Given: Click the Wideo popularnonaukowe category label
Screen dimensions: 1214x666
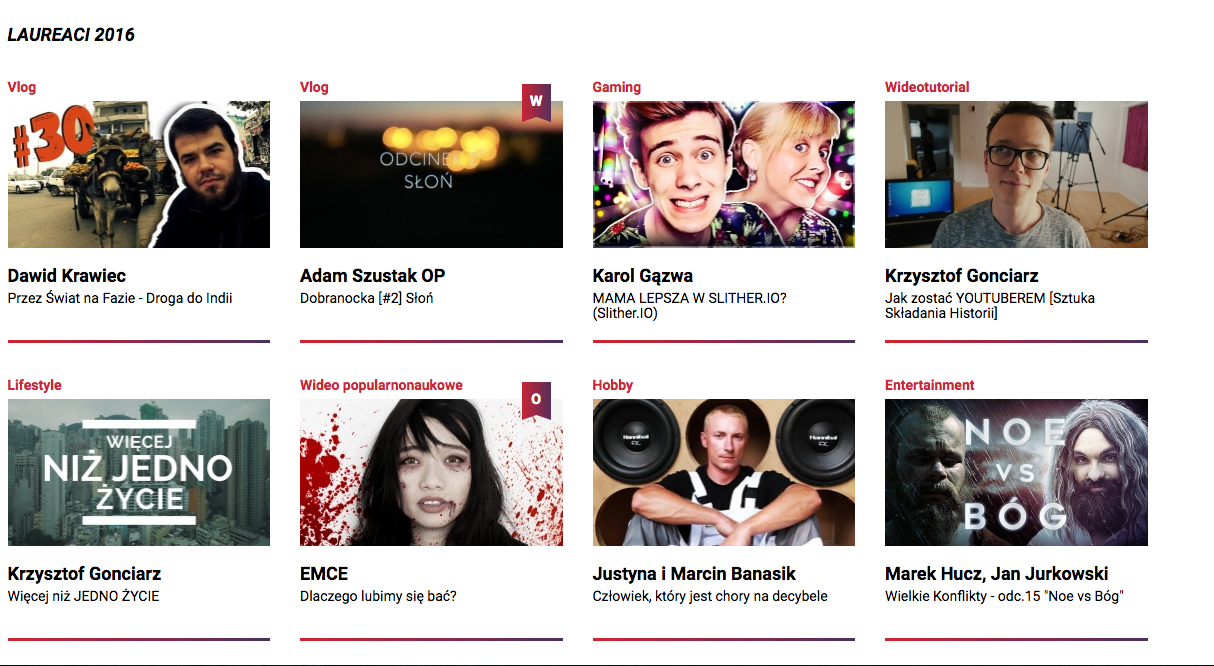Looking at the screenshot, I should [381, 385].
